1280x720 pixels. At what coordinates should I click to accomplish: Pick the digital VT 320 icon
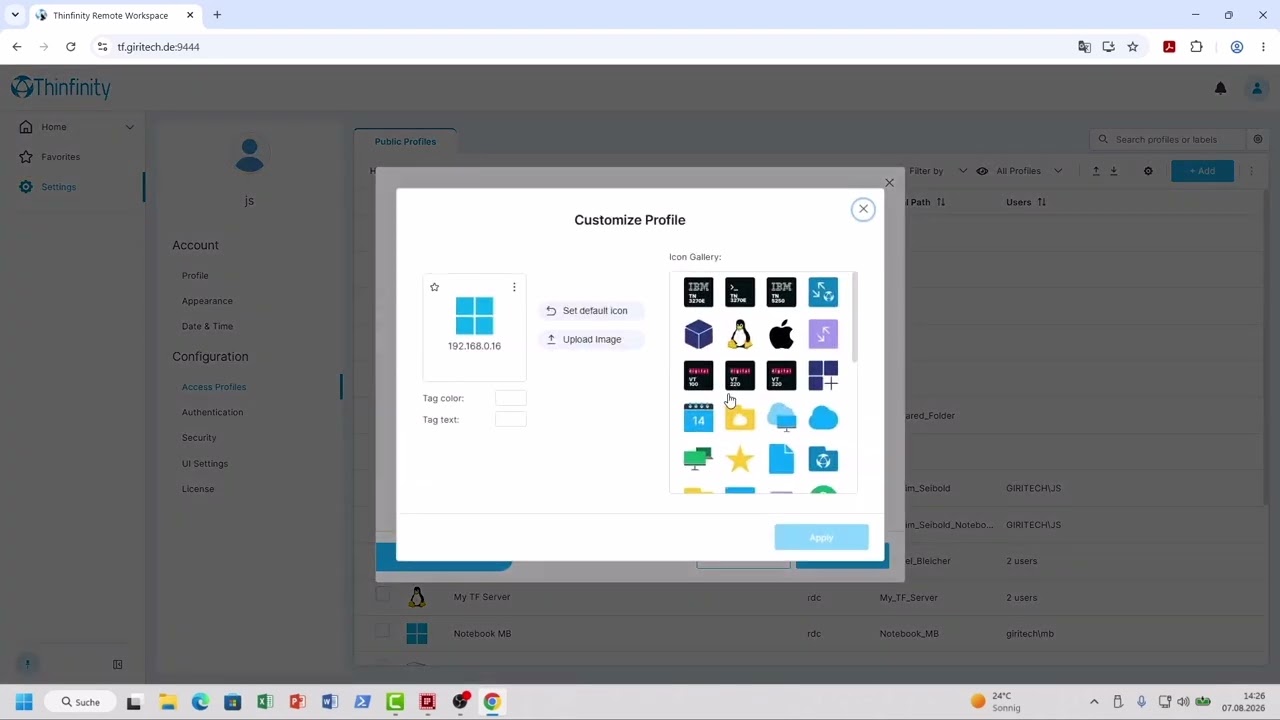pyautogui.click(x=781, y=376)
